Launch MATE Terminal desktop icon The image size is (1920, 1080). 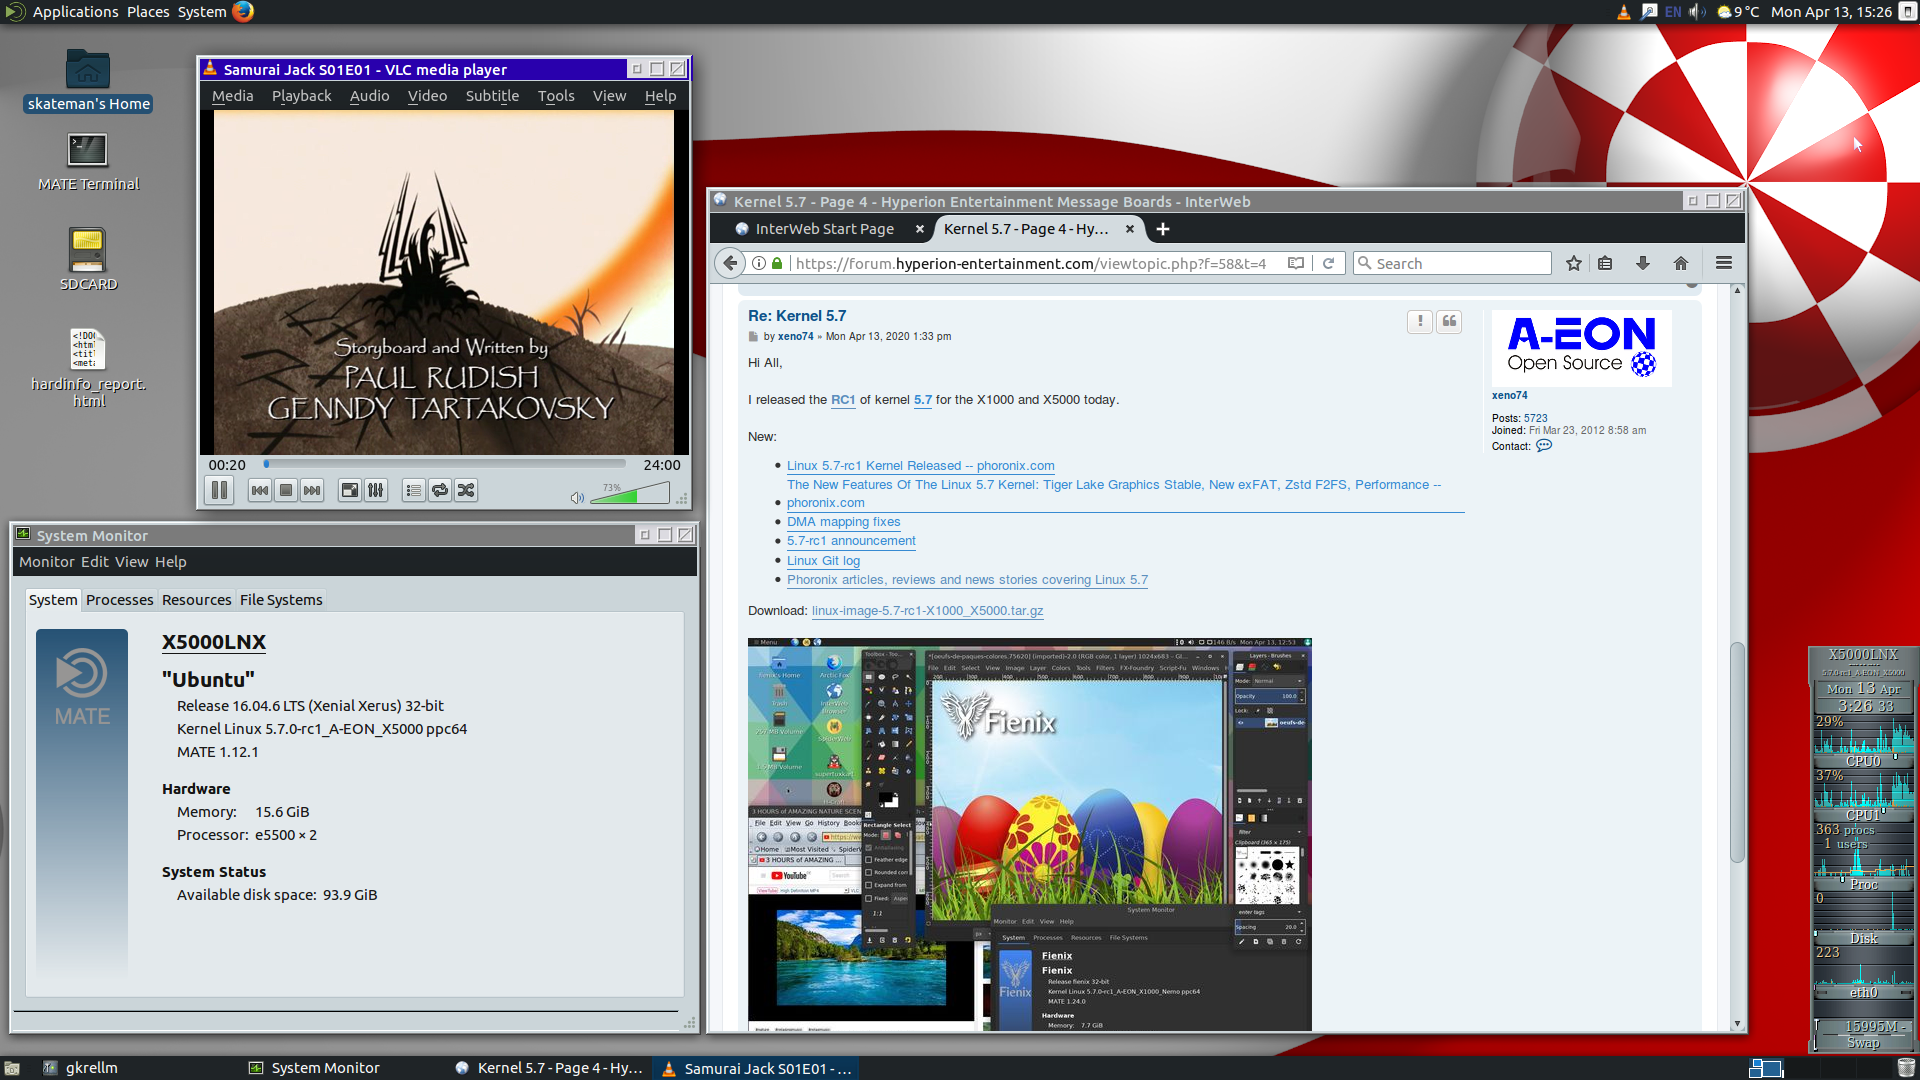(88, 162)
